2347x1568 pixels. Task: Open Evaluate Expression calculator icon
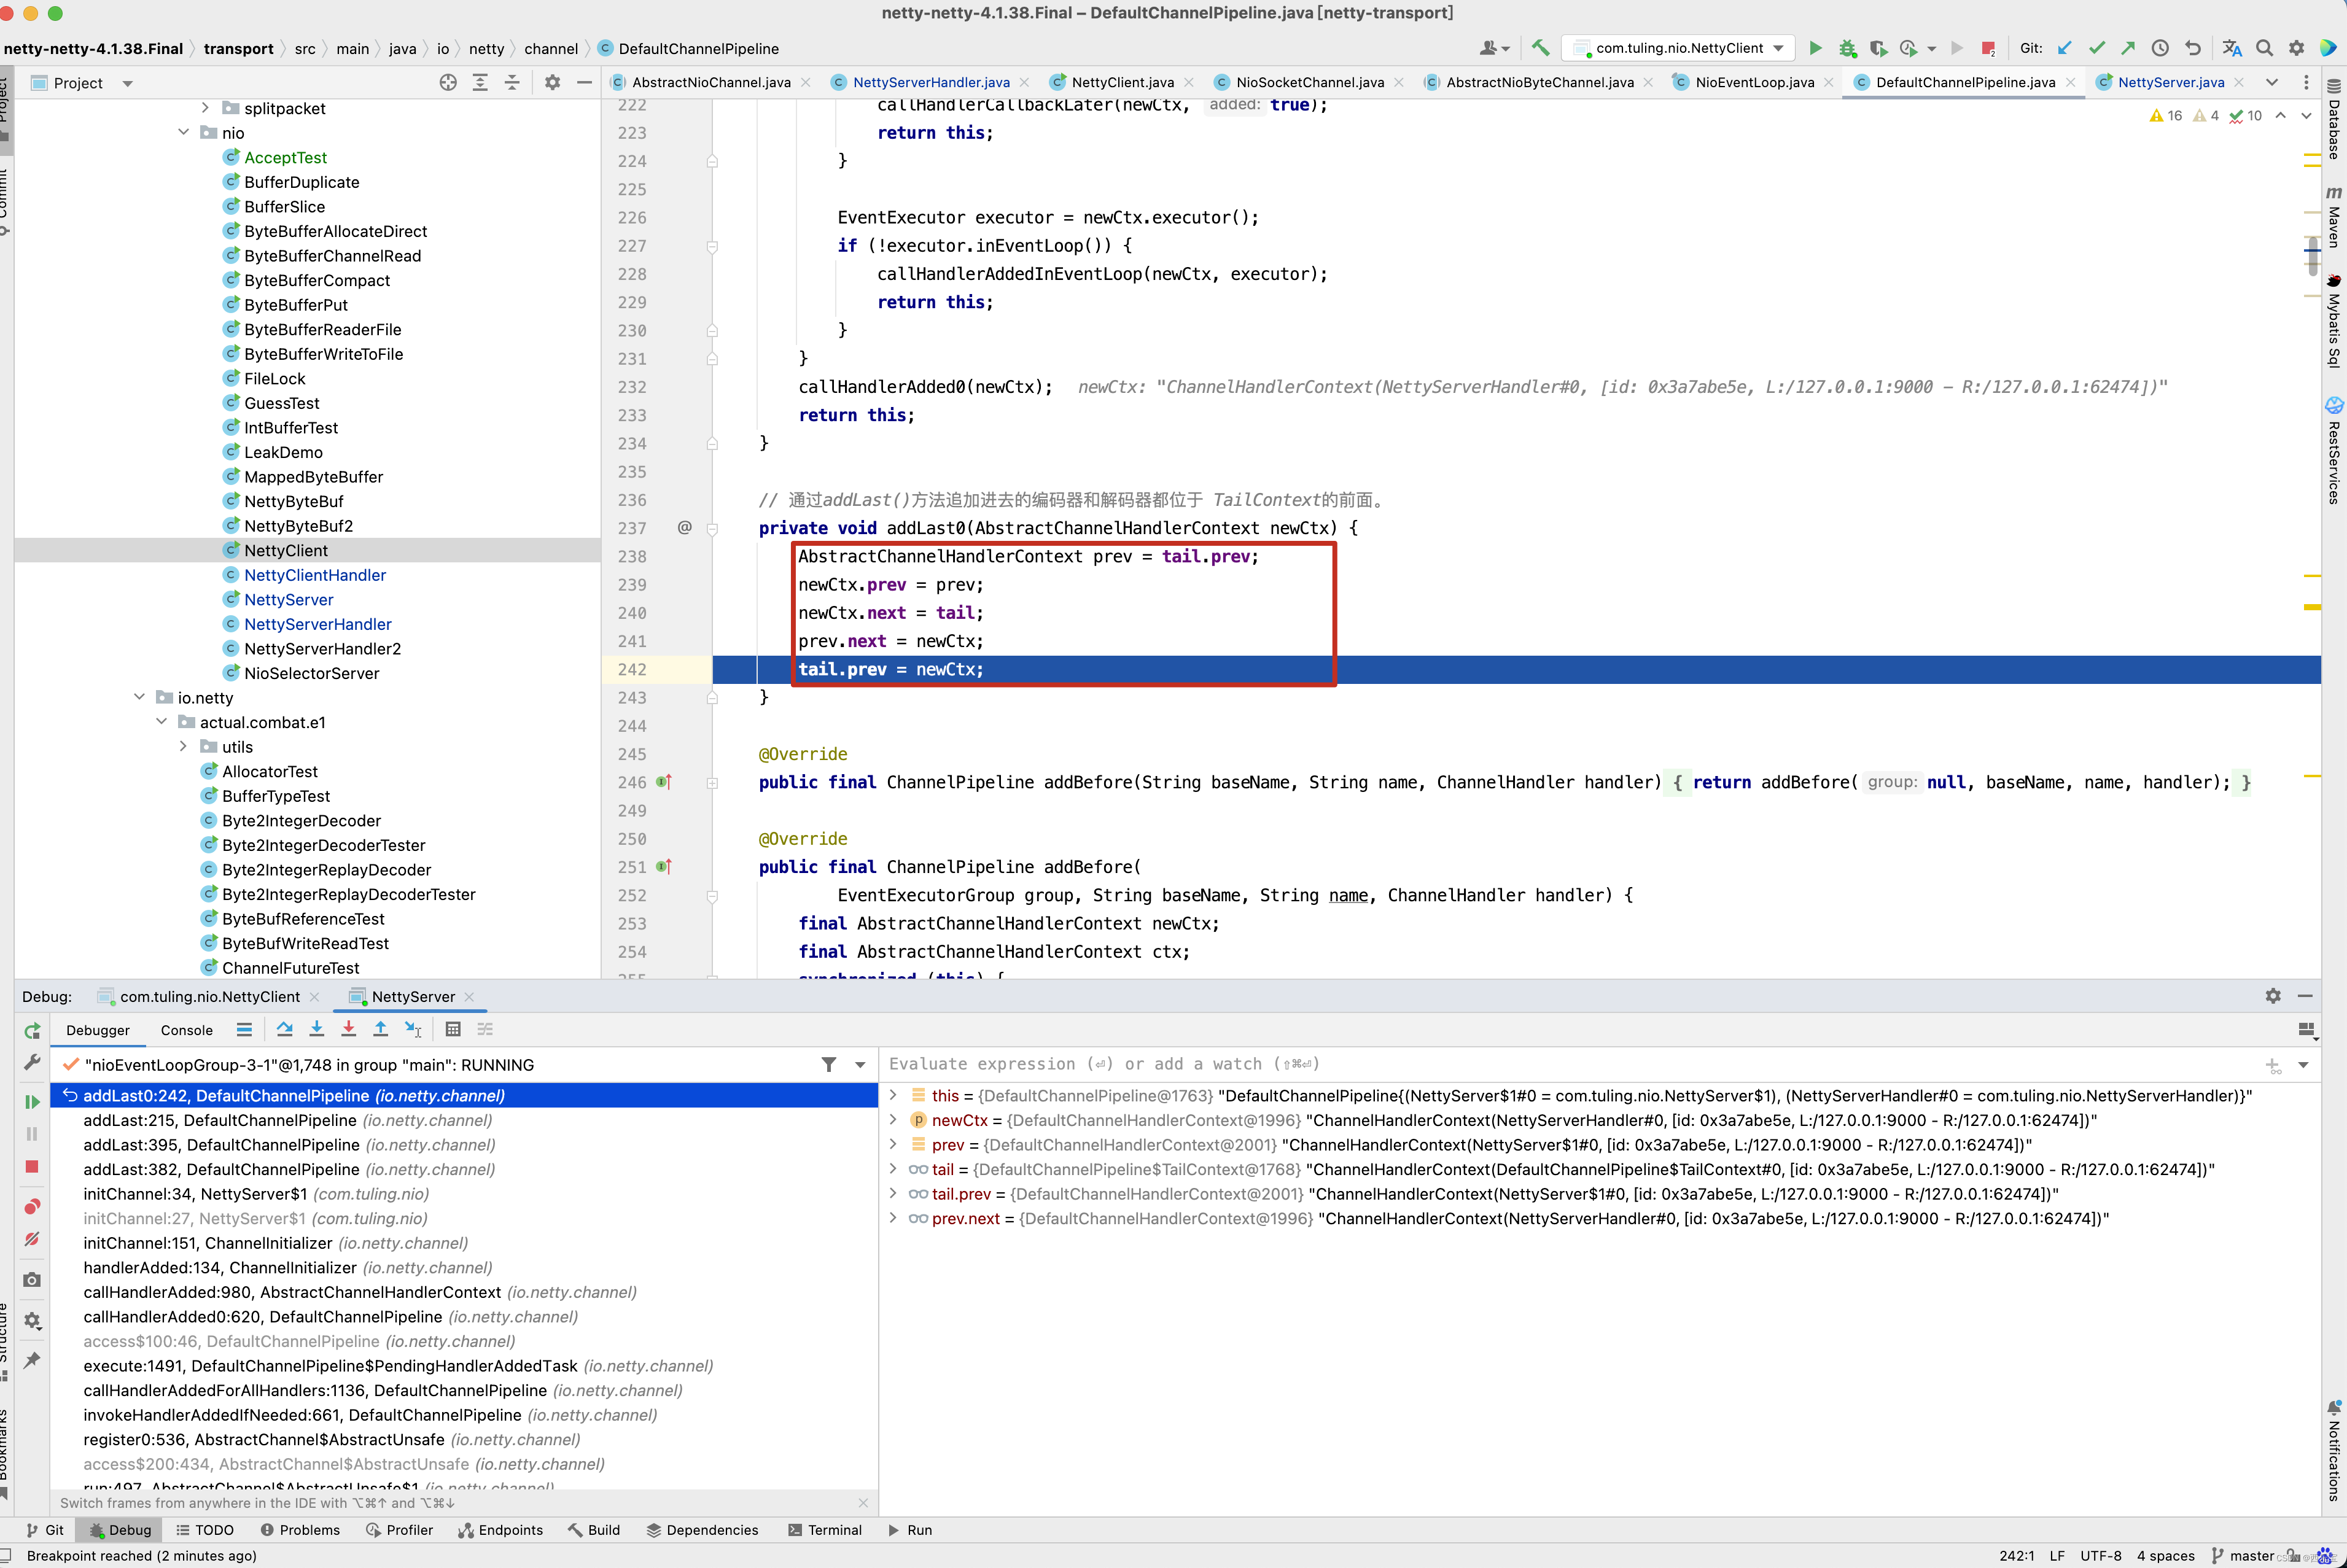[x=453, y=1029]
